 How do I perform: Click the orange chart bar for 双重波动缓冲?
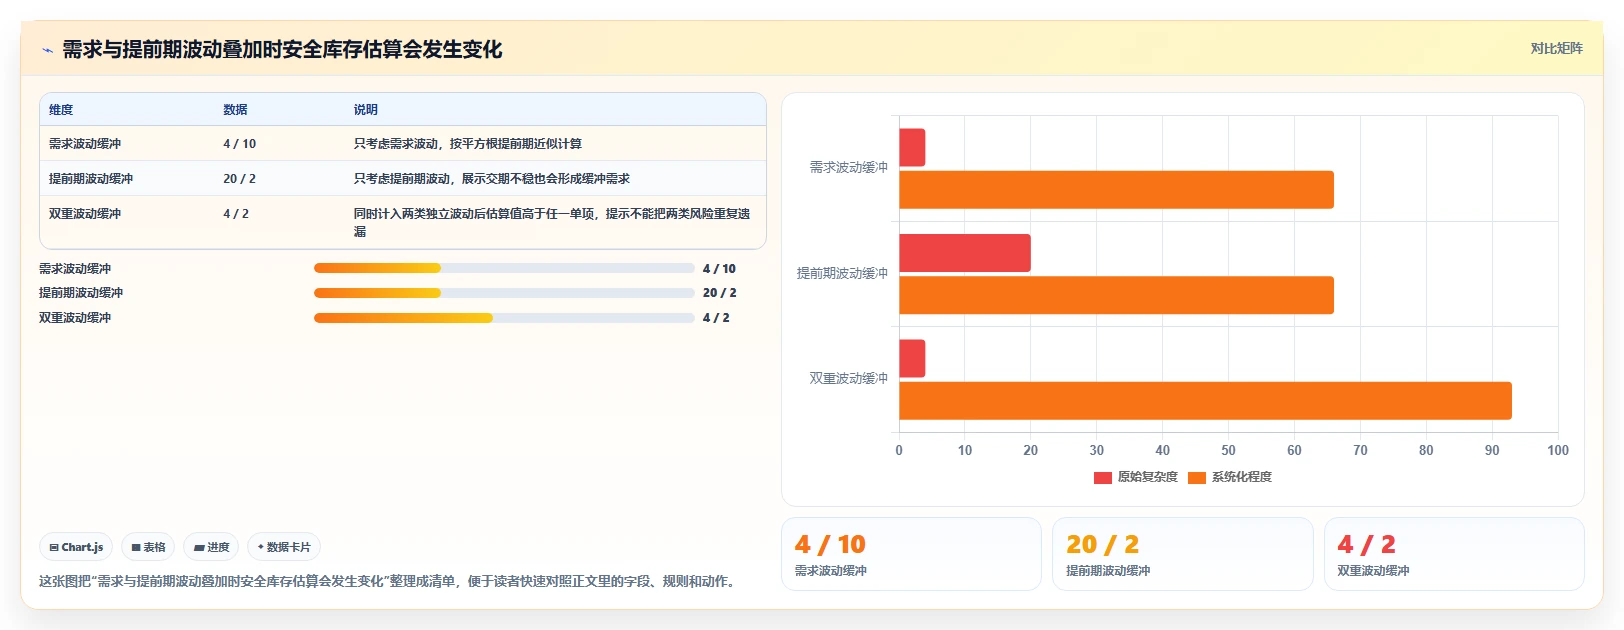tap(1205, 401)
